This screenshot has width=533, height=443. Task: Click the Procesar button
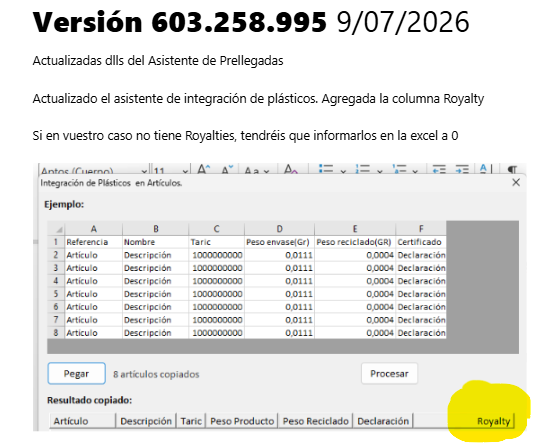(389, 373)
